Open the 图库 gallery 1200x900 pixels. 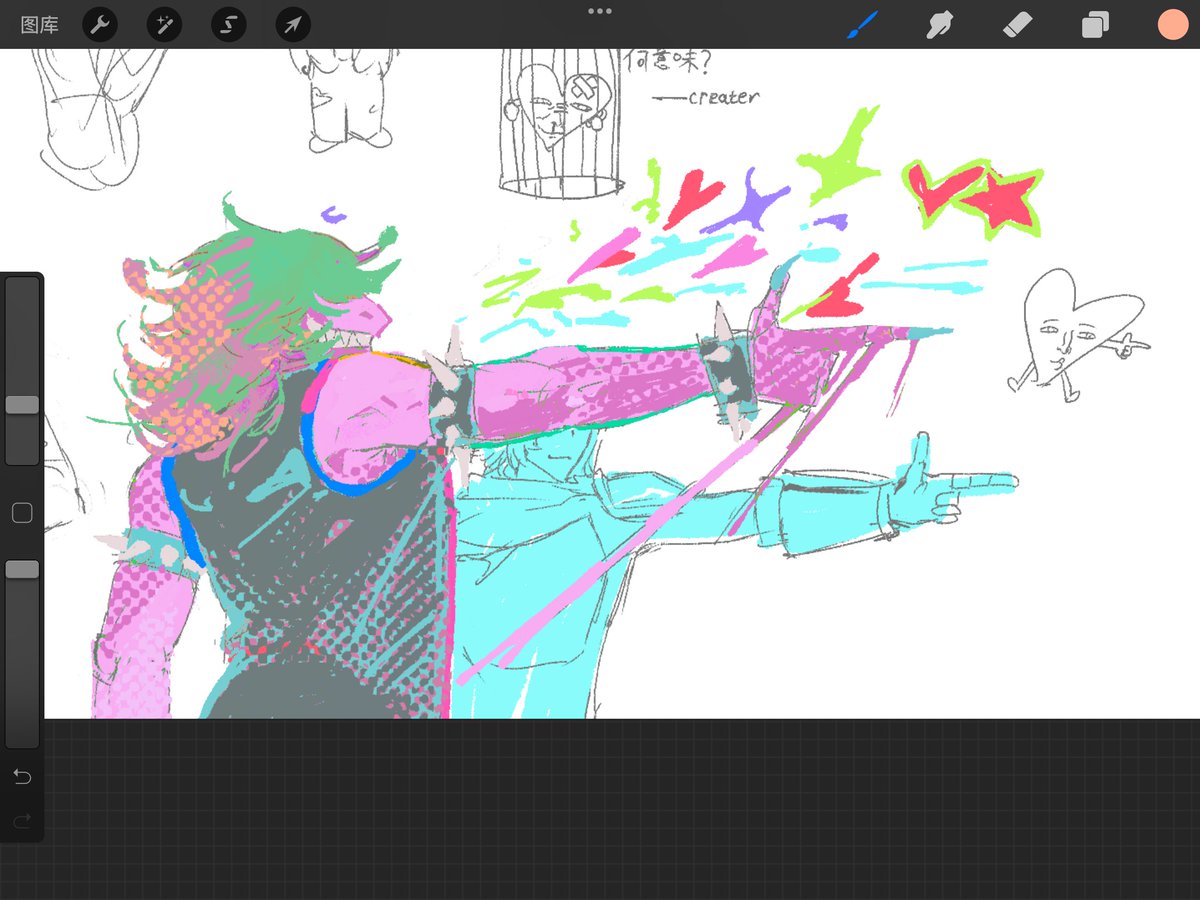coord(39,25)
